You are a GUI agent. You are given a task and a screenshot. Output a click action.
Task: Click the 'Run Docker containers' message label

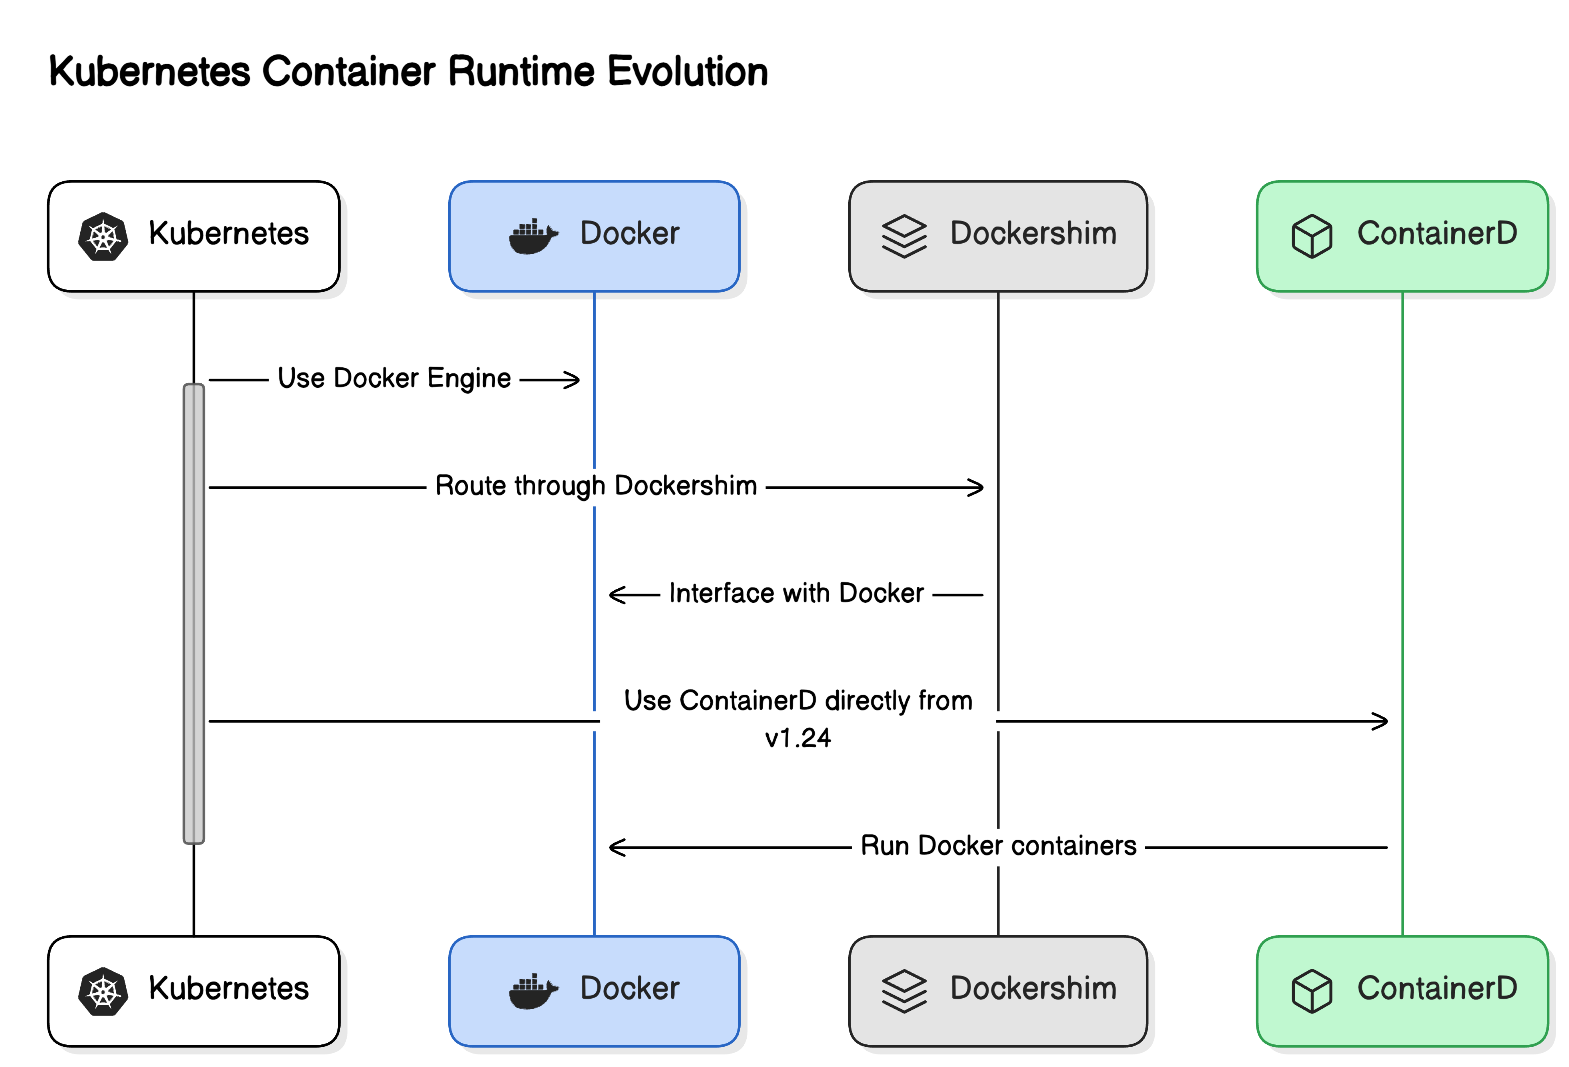coord(998,847)
